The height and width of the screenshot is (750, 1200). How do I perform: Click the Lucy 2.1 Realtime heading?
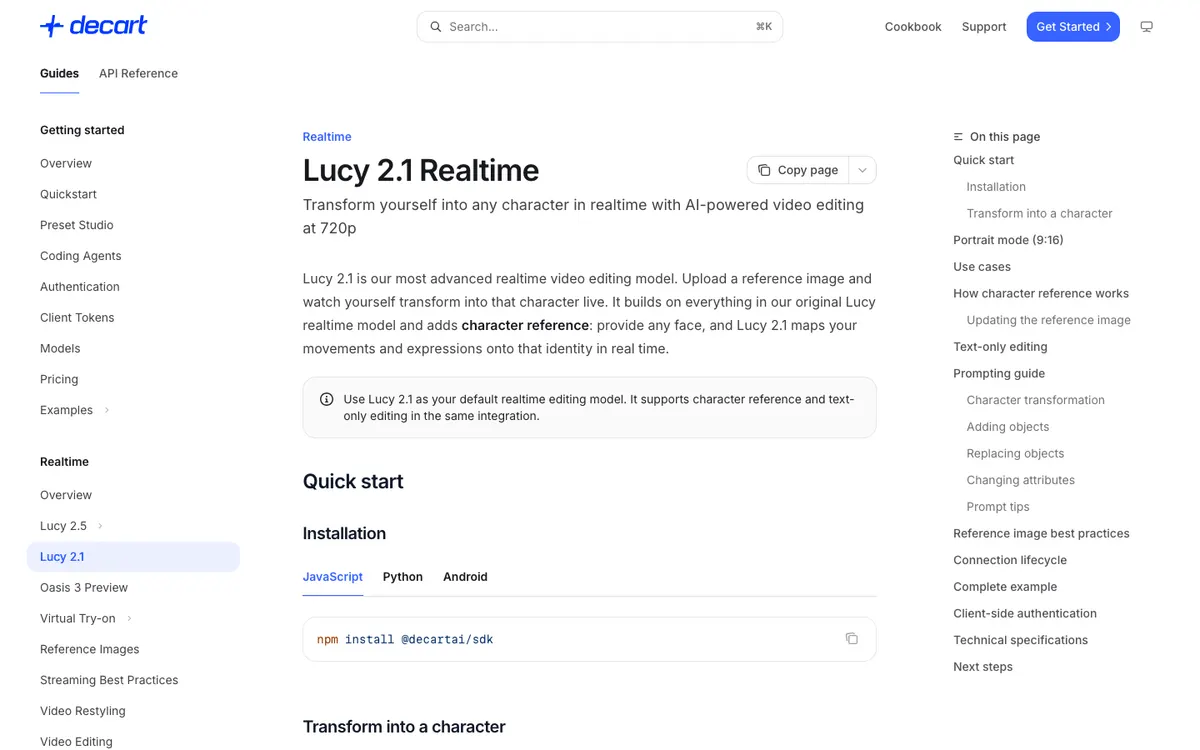click(421, 170)
